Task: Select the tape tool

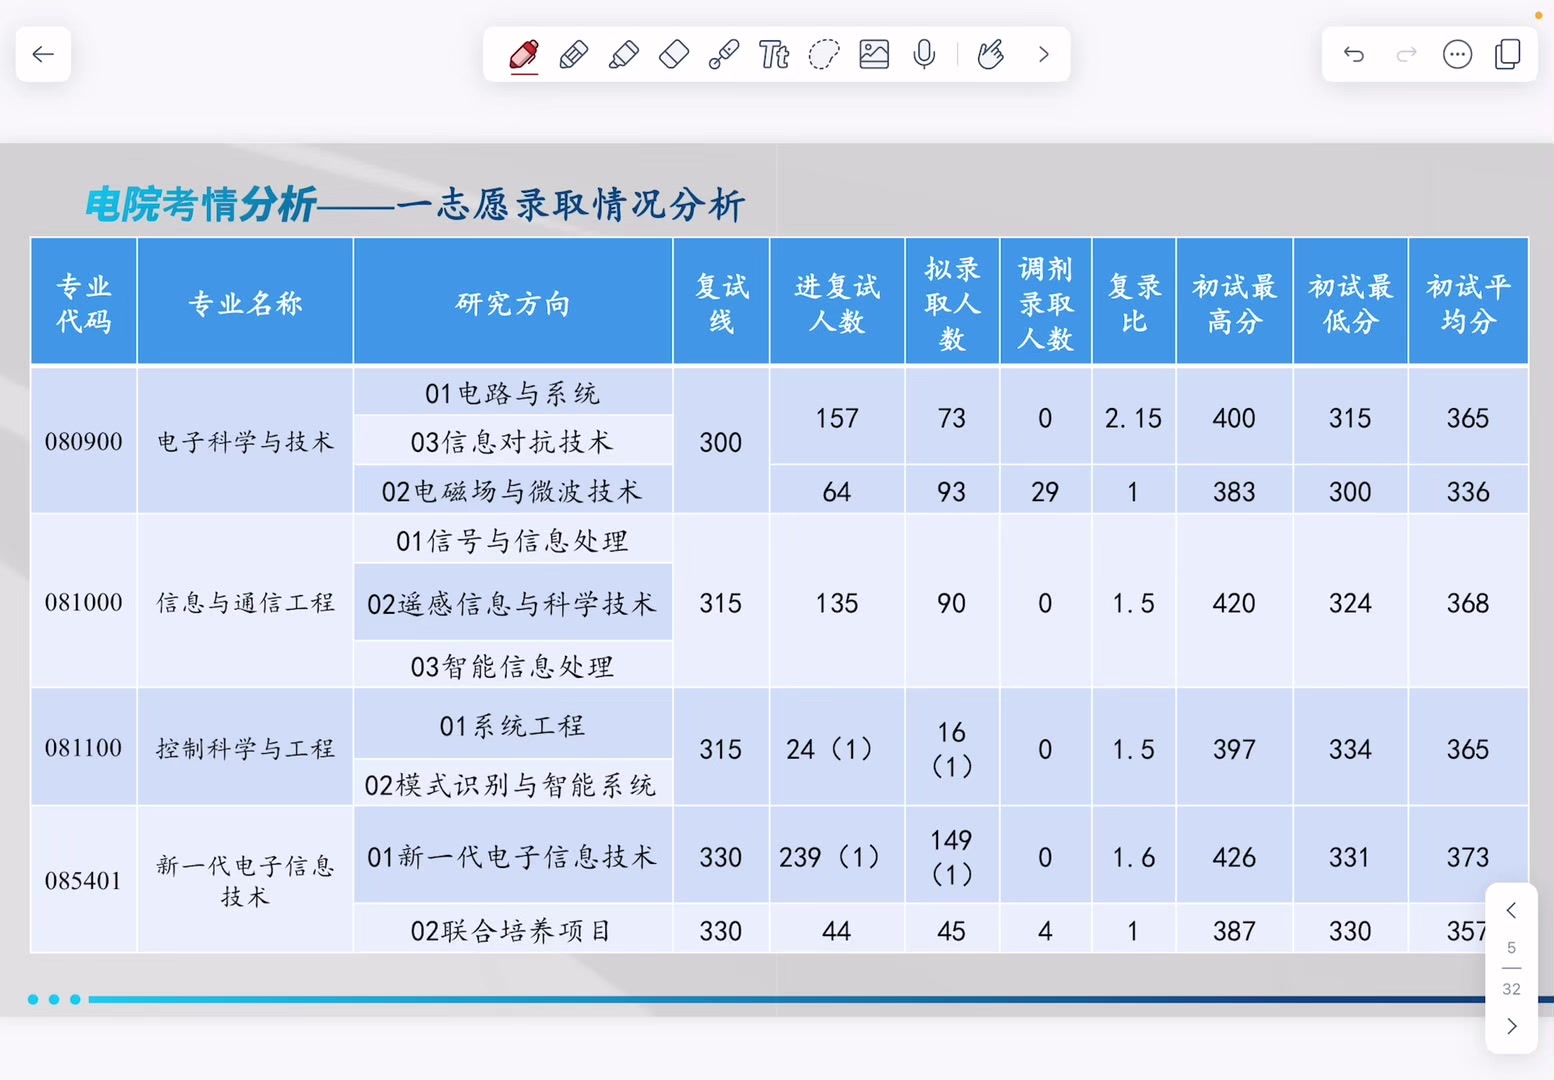Action: click(x=724, y=54)
